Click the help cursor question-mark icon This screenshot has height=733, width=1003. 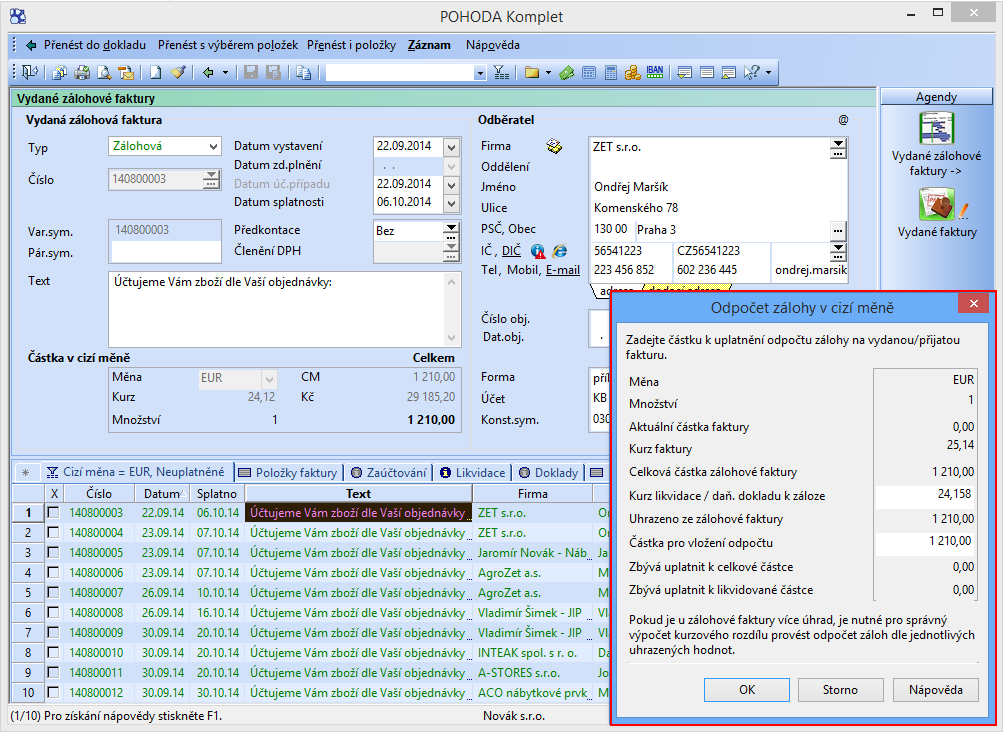pyautogui.click(x=752, y=72)
